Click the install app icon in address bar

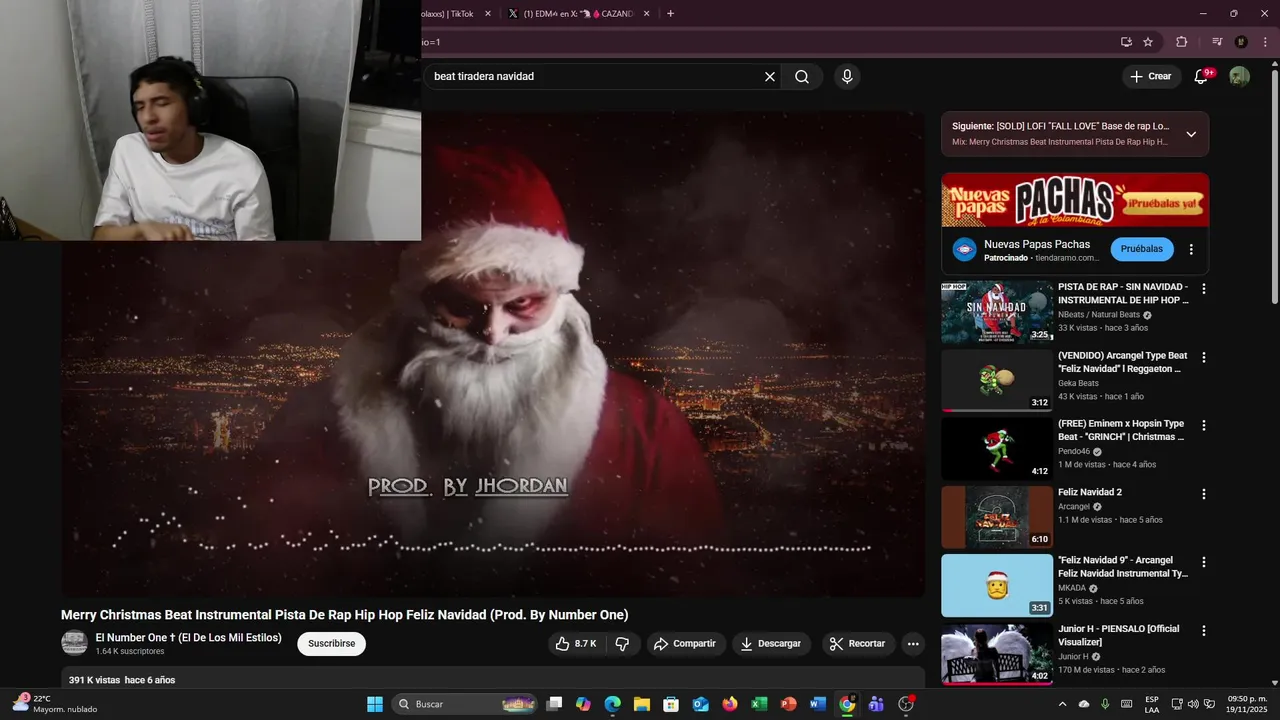[x=1126, y=42]
